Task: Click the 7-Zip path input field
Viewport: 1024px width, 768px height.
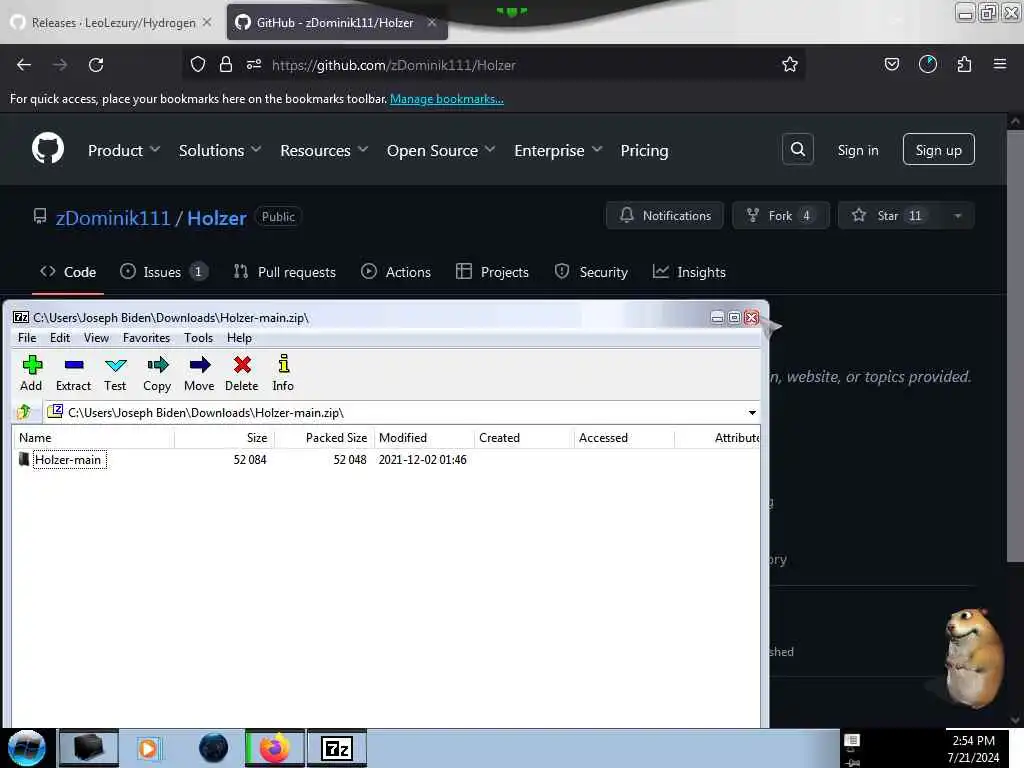Action: click(x=395, y=413)
